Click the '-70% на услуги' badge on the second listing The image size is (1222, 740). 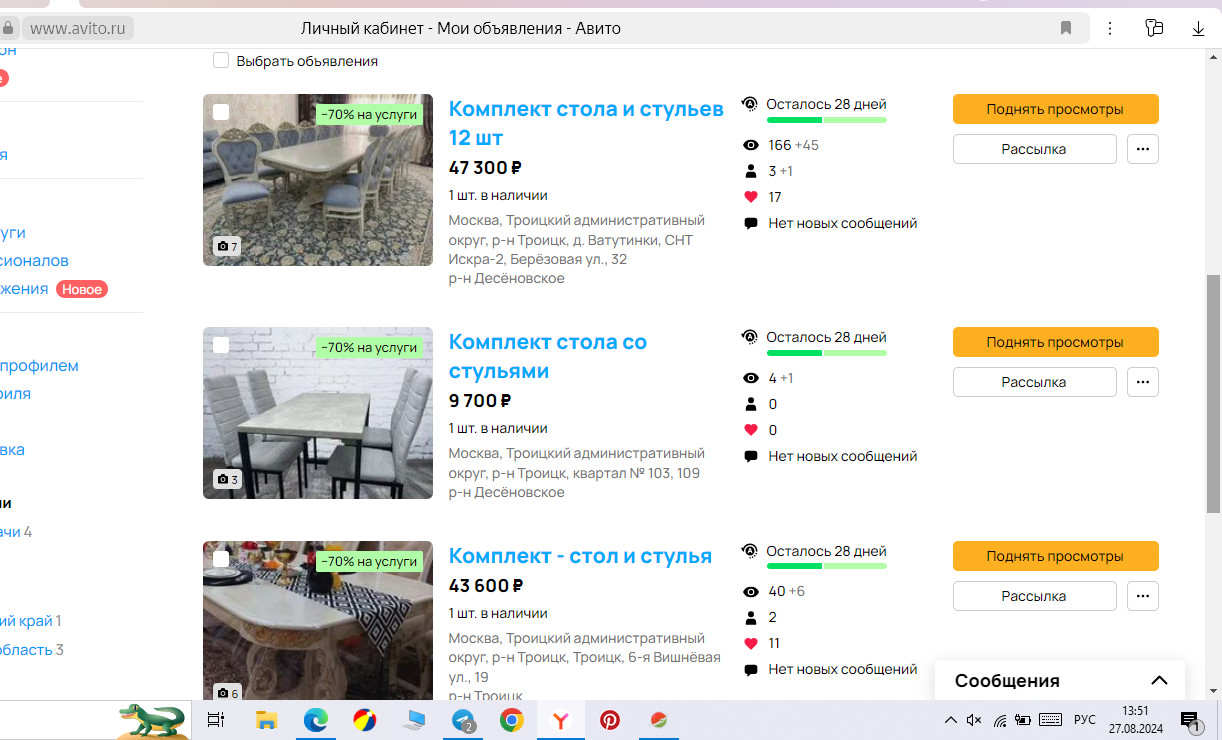(369, 347)
